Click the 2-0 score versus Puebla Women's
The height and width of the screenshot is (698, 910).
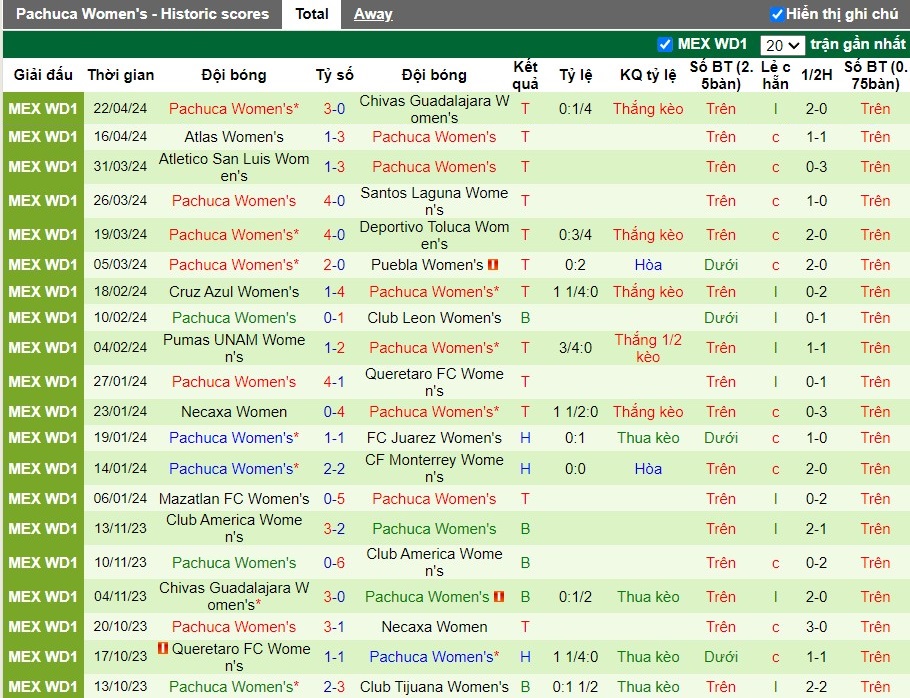(x=334, y=265)
